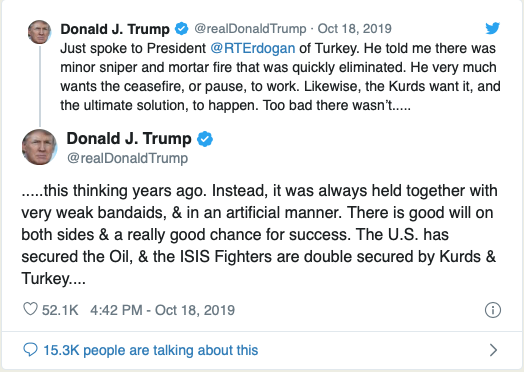The width and height of the screenshot is (524, 372).
Task: Click the Twitter bird logo
Action: (x=493, y=28)
